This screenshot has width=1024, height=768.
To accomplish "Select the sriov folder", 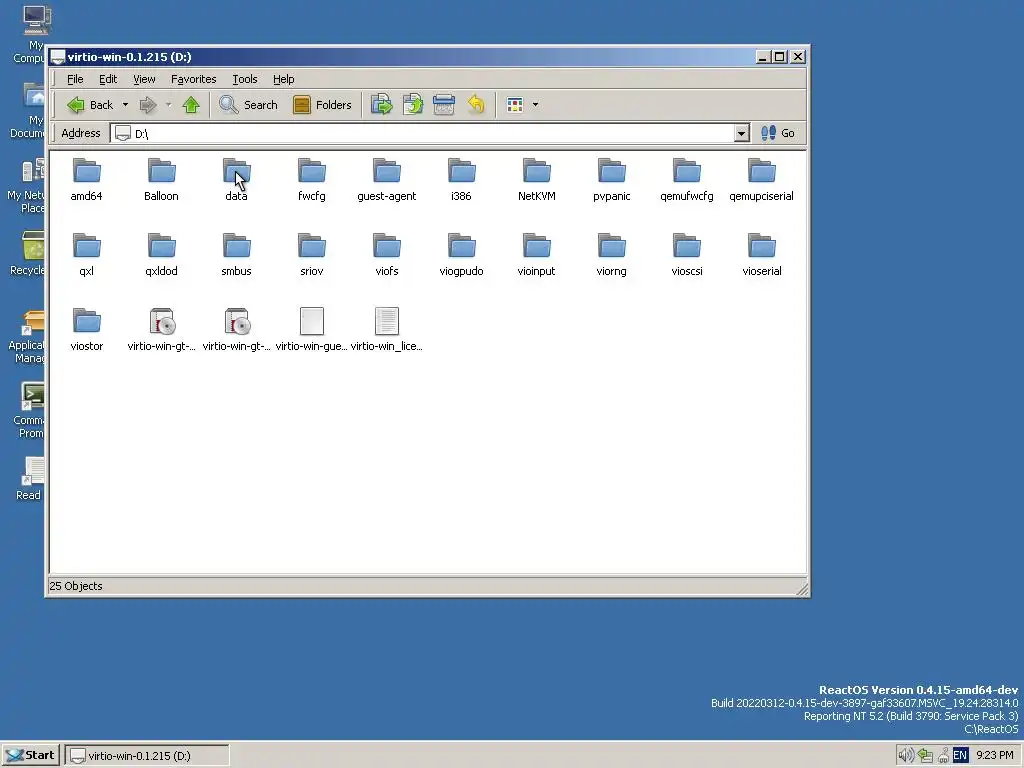I will click(312, 255).
